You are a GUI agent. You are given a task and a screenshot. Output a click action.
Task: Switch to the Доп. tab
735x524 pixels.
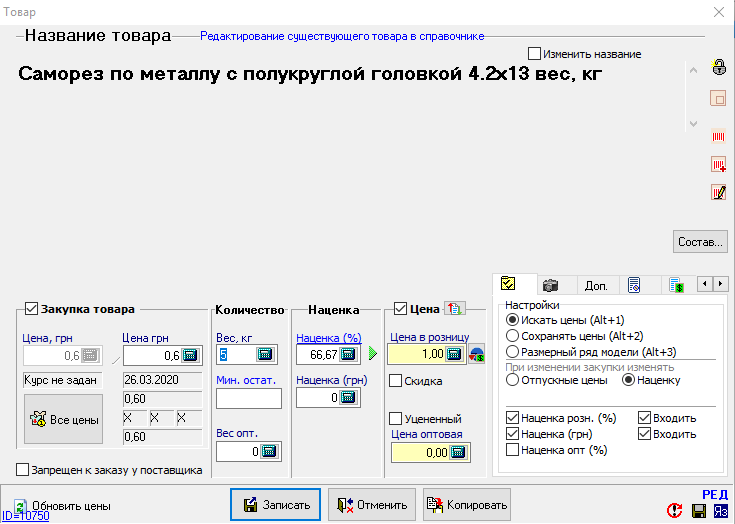coord(596,286)
